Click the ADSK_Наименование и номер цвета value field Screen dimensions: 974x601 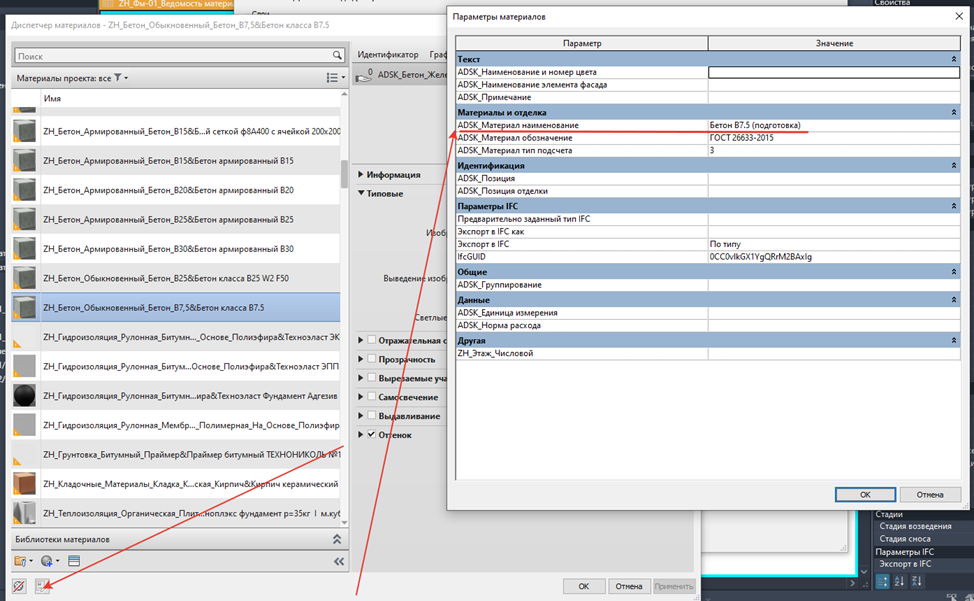pos(834,72)
